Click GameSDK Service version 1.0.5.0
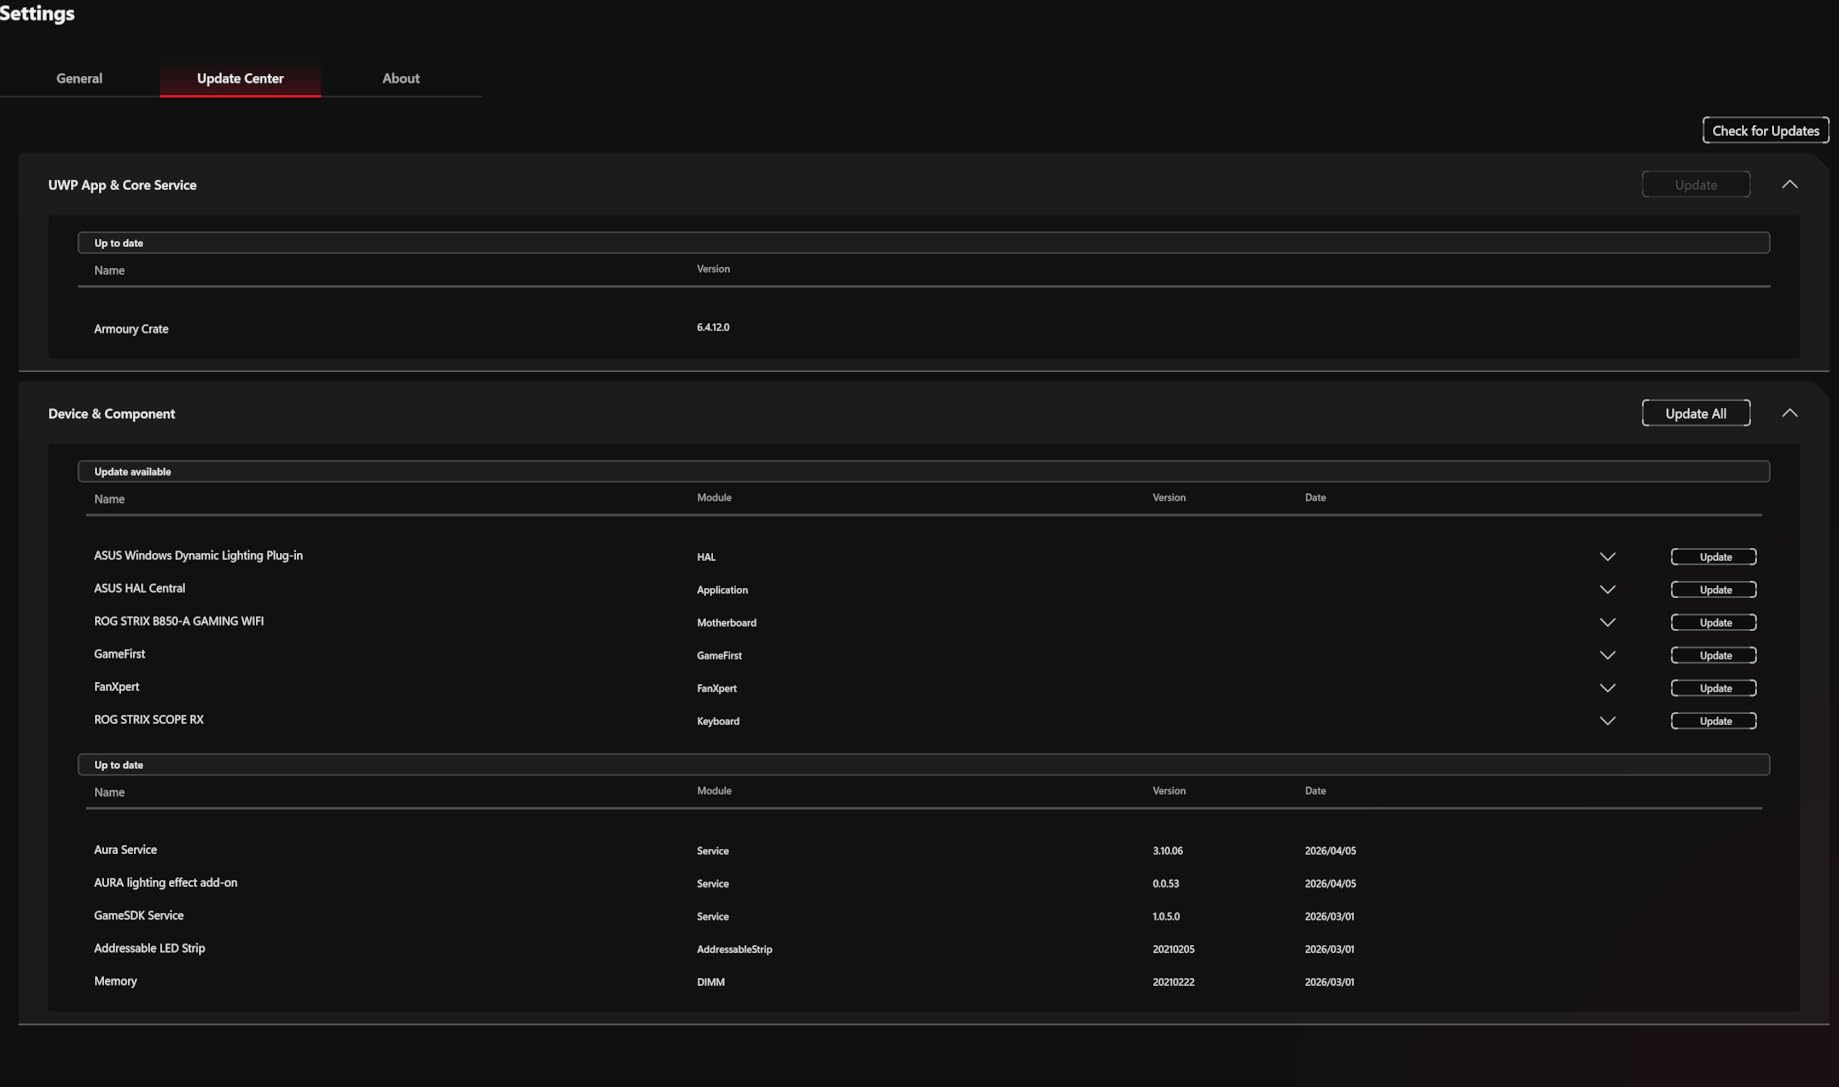 pos(1166,917)
